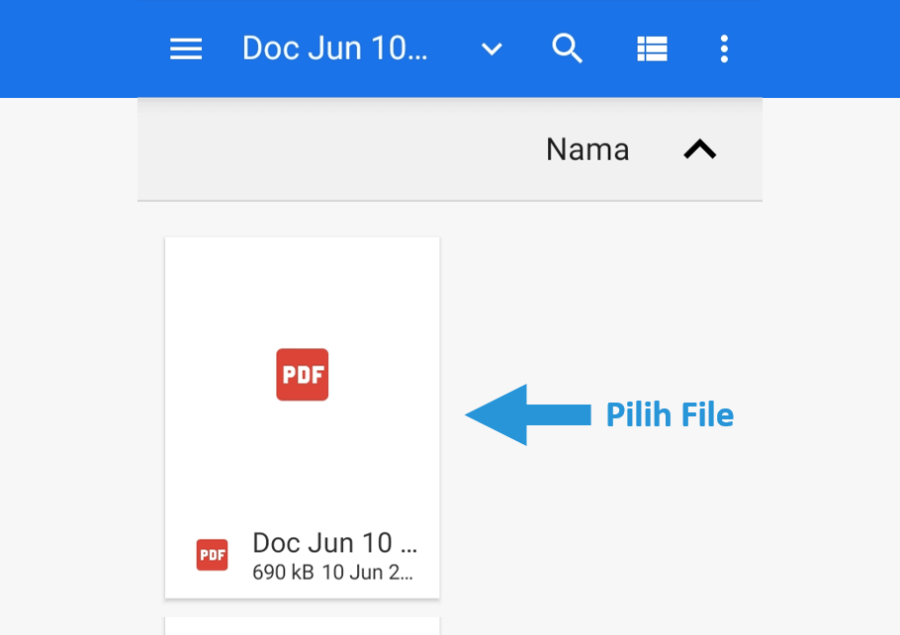Click the large red PDF icon
This screenshot has width=900, height=635.
pos(302,374)
